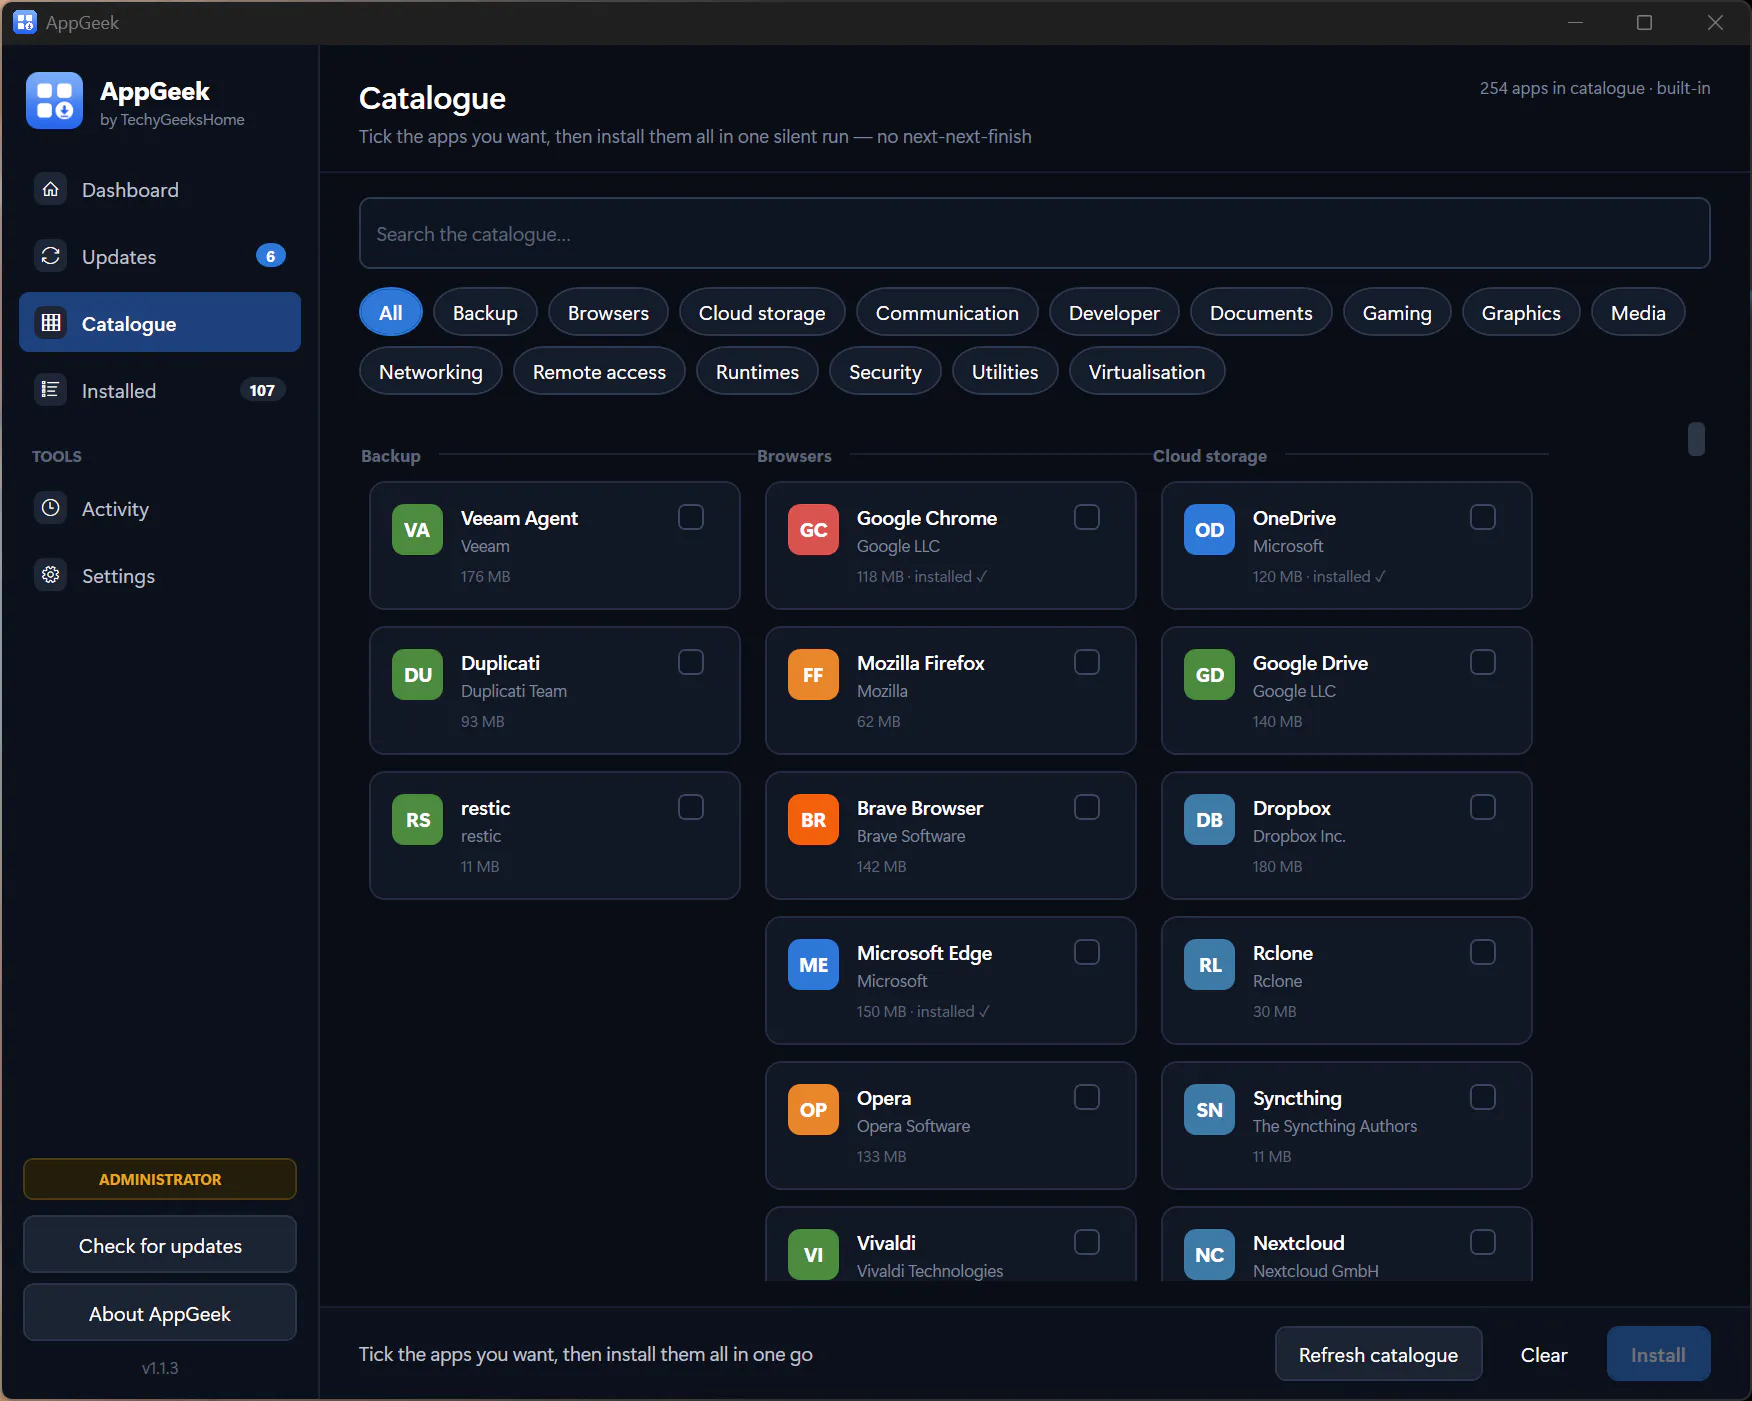Click the OD OneDrive icon
Viewport: 1752px width, 1401px height.
point(1209,530)
